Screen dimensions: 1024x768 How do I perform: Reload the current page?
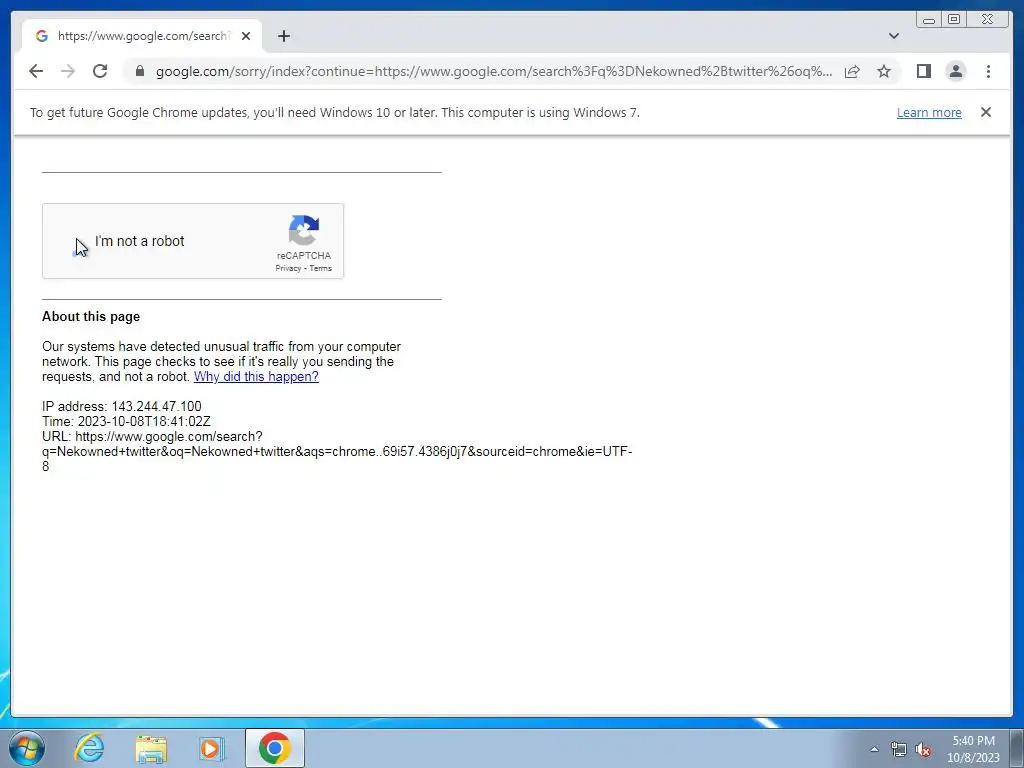click(x=100, y=71)
